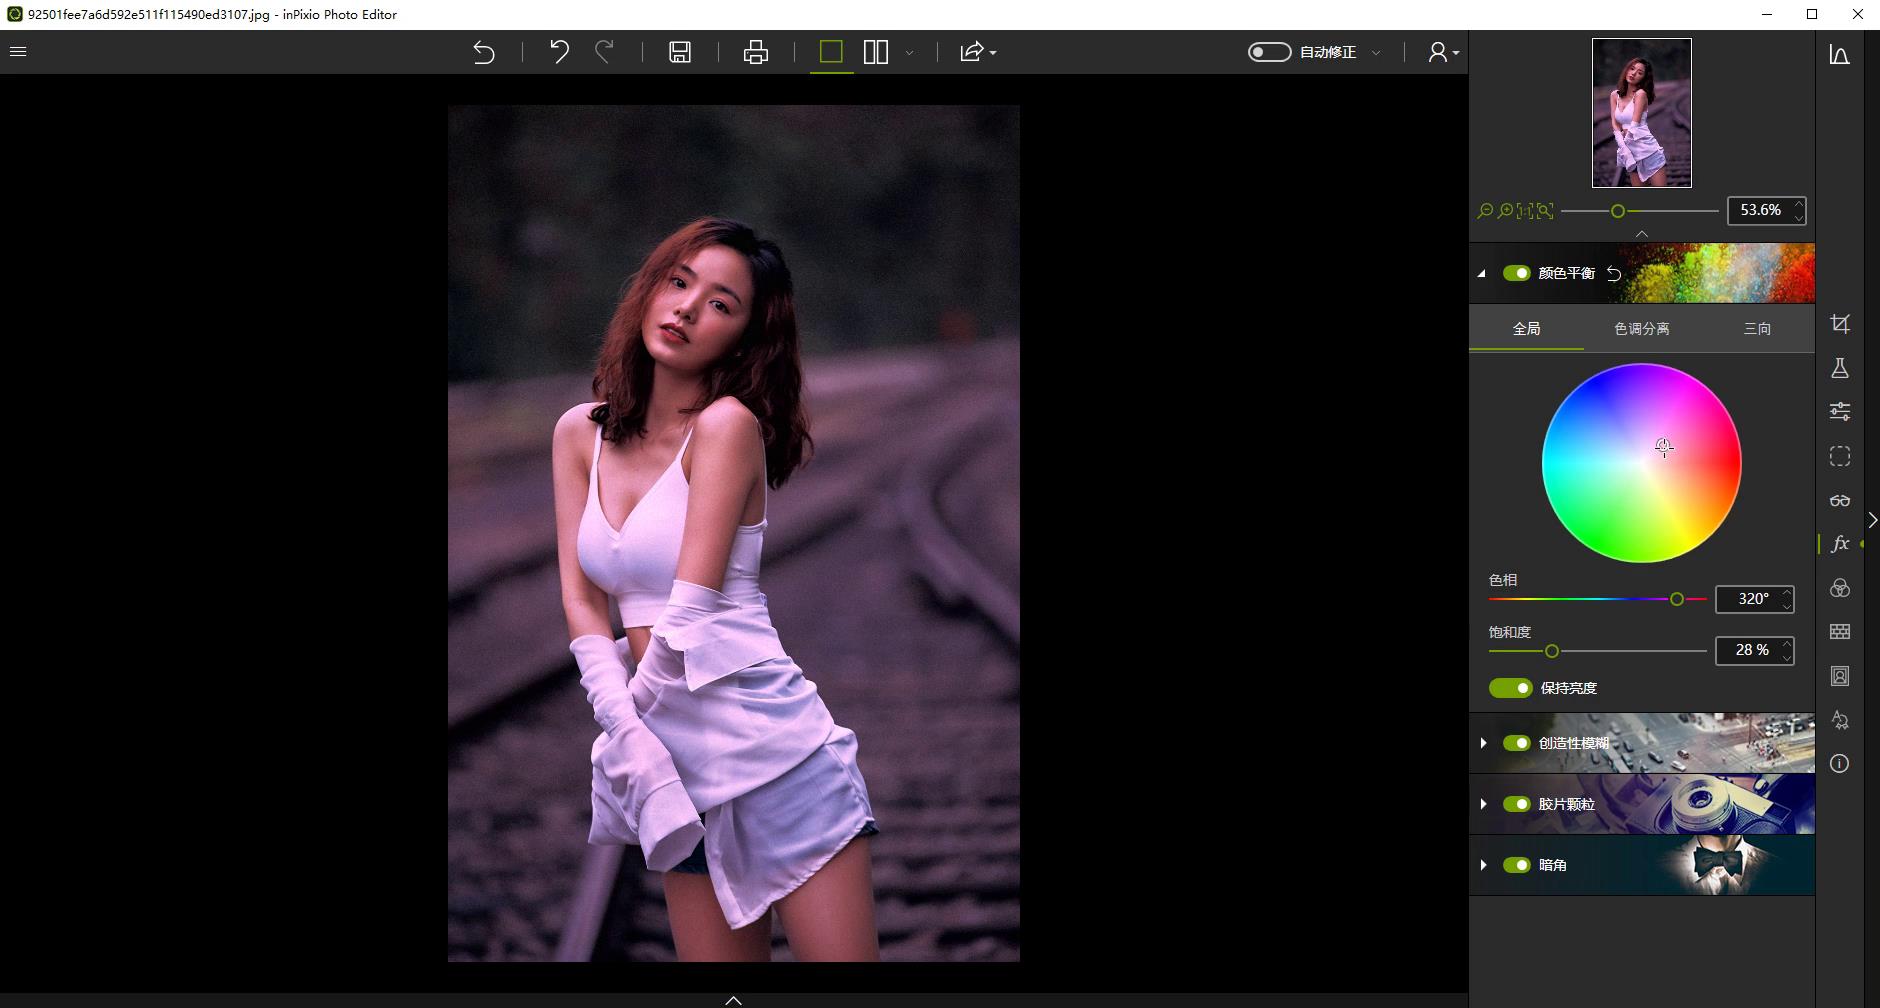Screen dimensions: 1880x1008
Task: Fit image to screen zoom icon
Action: point(1545,211)
